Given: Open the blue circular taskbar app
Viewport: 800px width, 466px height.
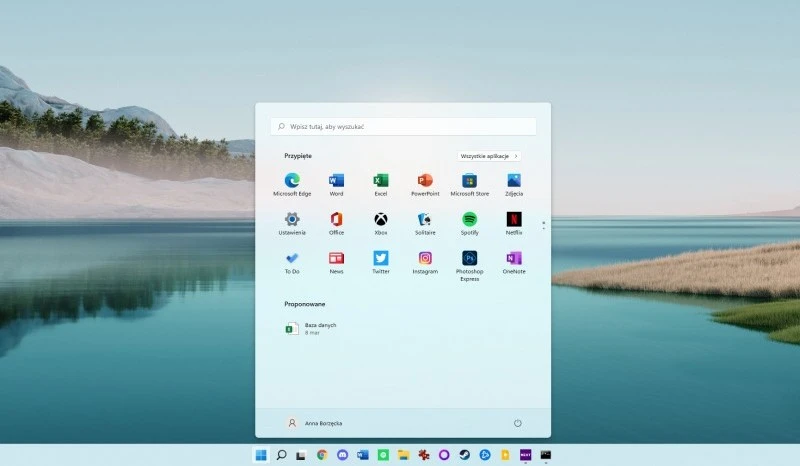Looking at the screenshot, I should pos(485,455).
